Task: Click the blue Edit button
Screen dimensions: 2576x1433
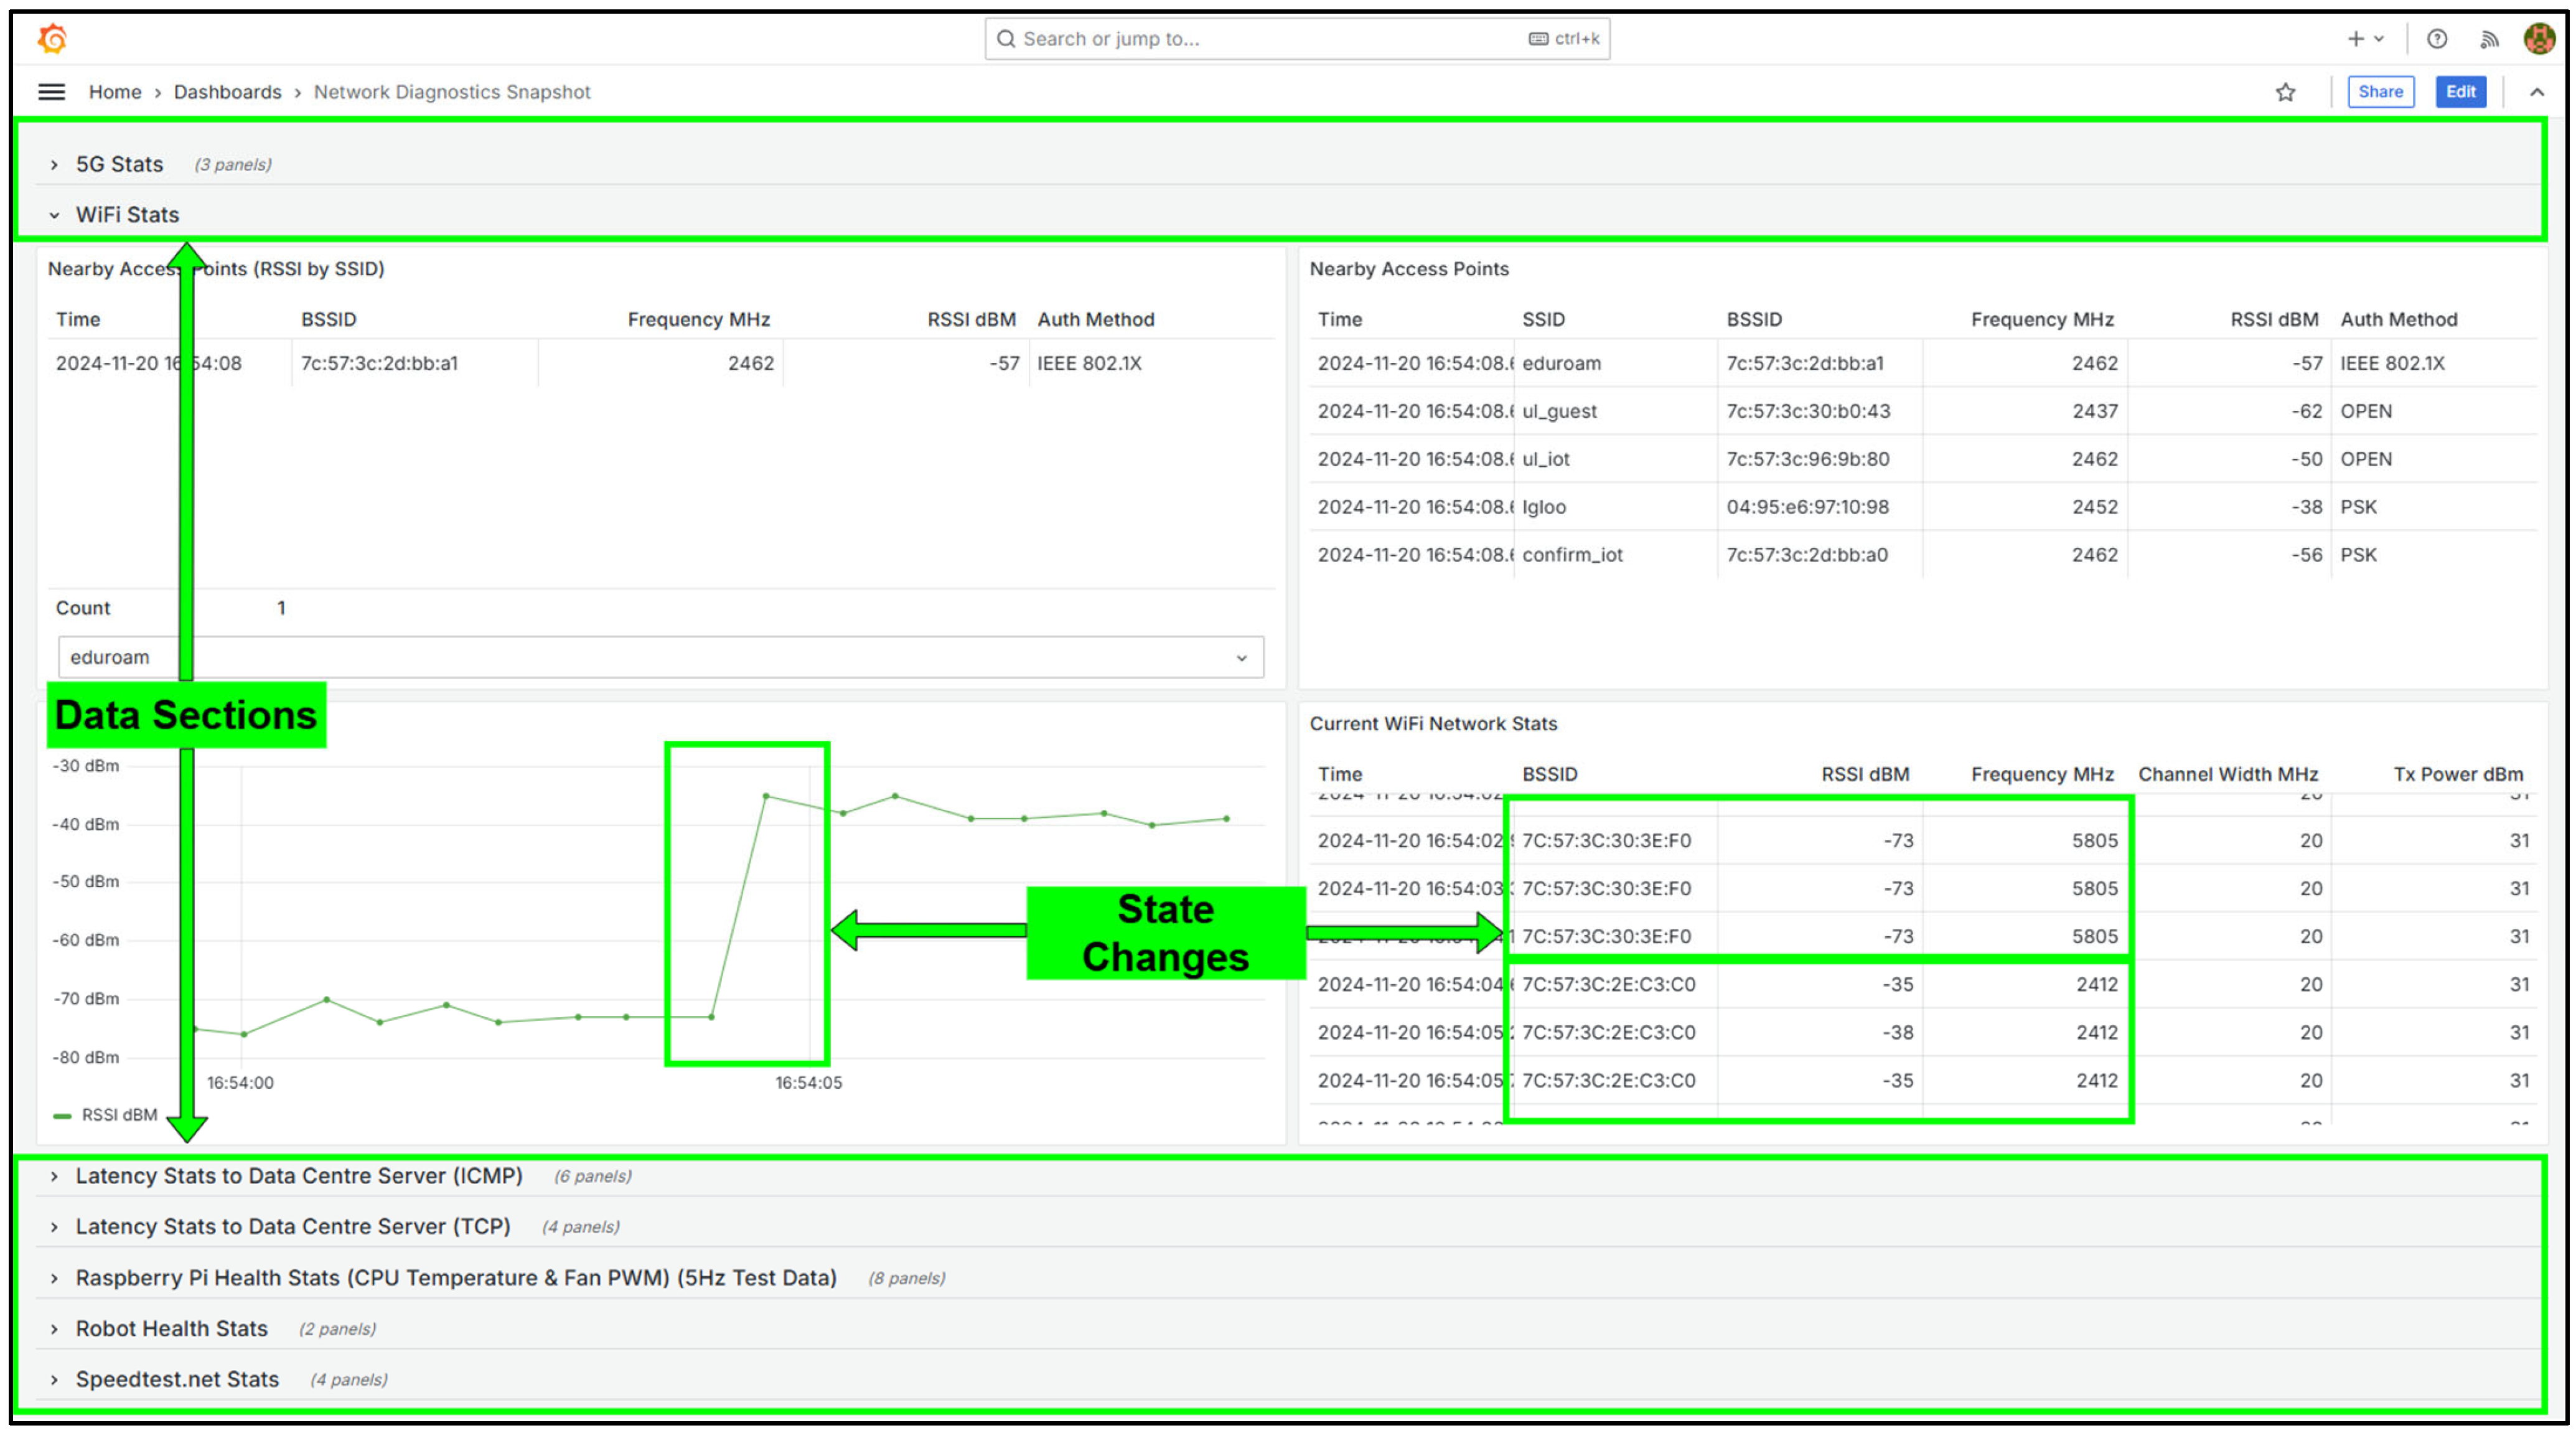Action: pos(2460,92)
